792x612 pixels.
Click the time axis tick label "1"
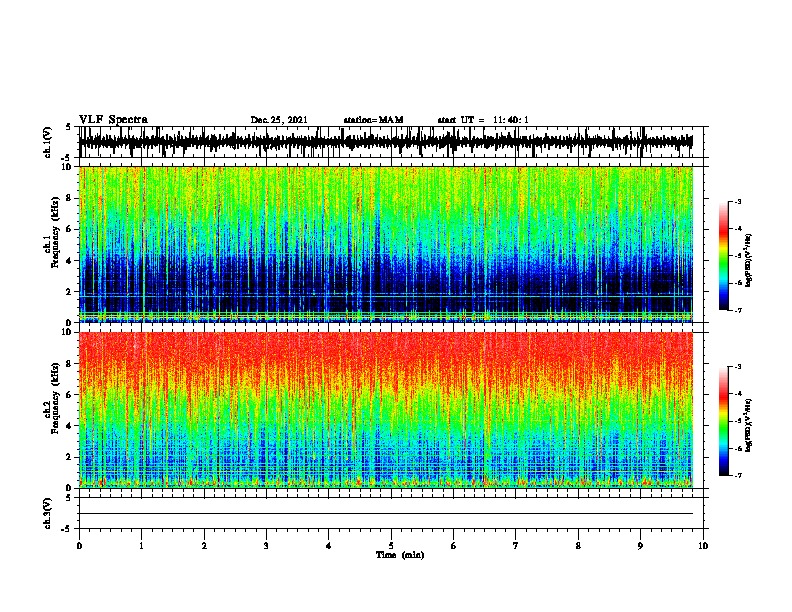point(141,546)
